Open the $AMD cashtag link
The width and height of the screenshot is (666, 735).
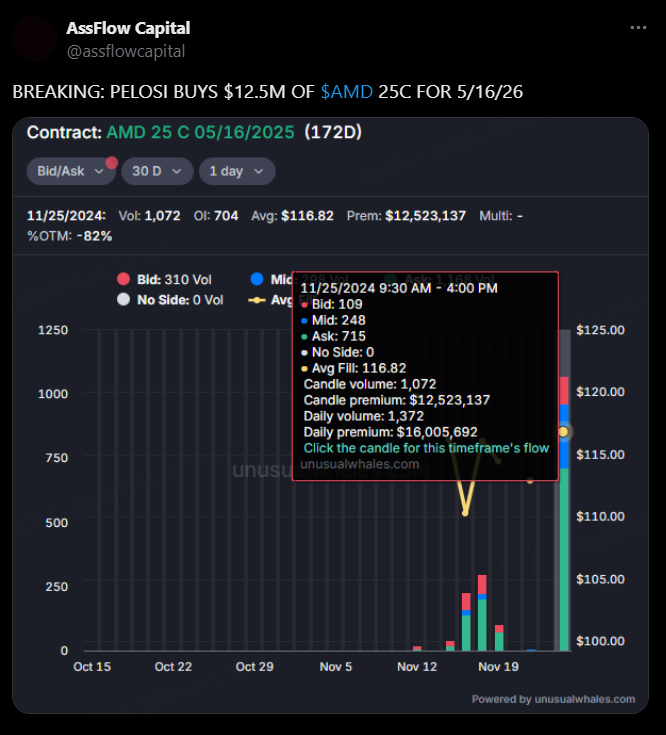point(347,91)
